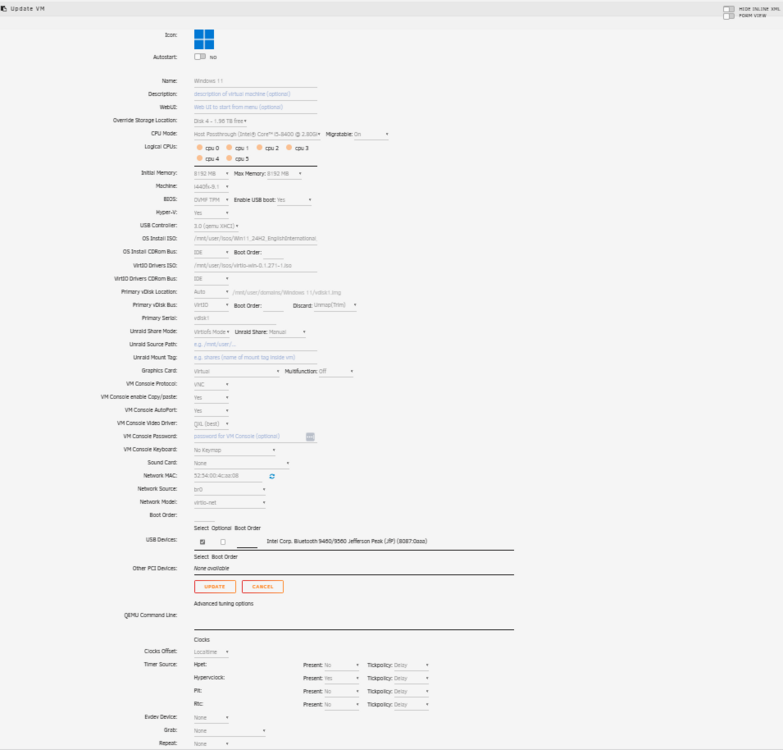Check the Optional box for Intel Bluetooth USB device
The height and width of the screenshot is (750, 783).
tap(223, 542)
